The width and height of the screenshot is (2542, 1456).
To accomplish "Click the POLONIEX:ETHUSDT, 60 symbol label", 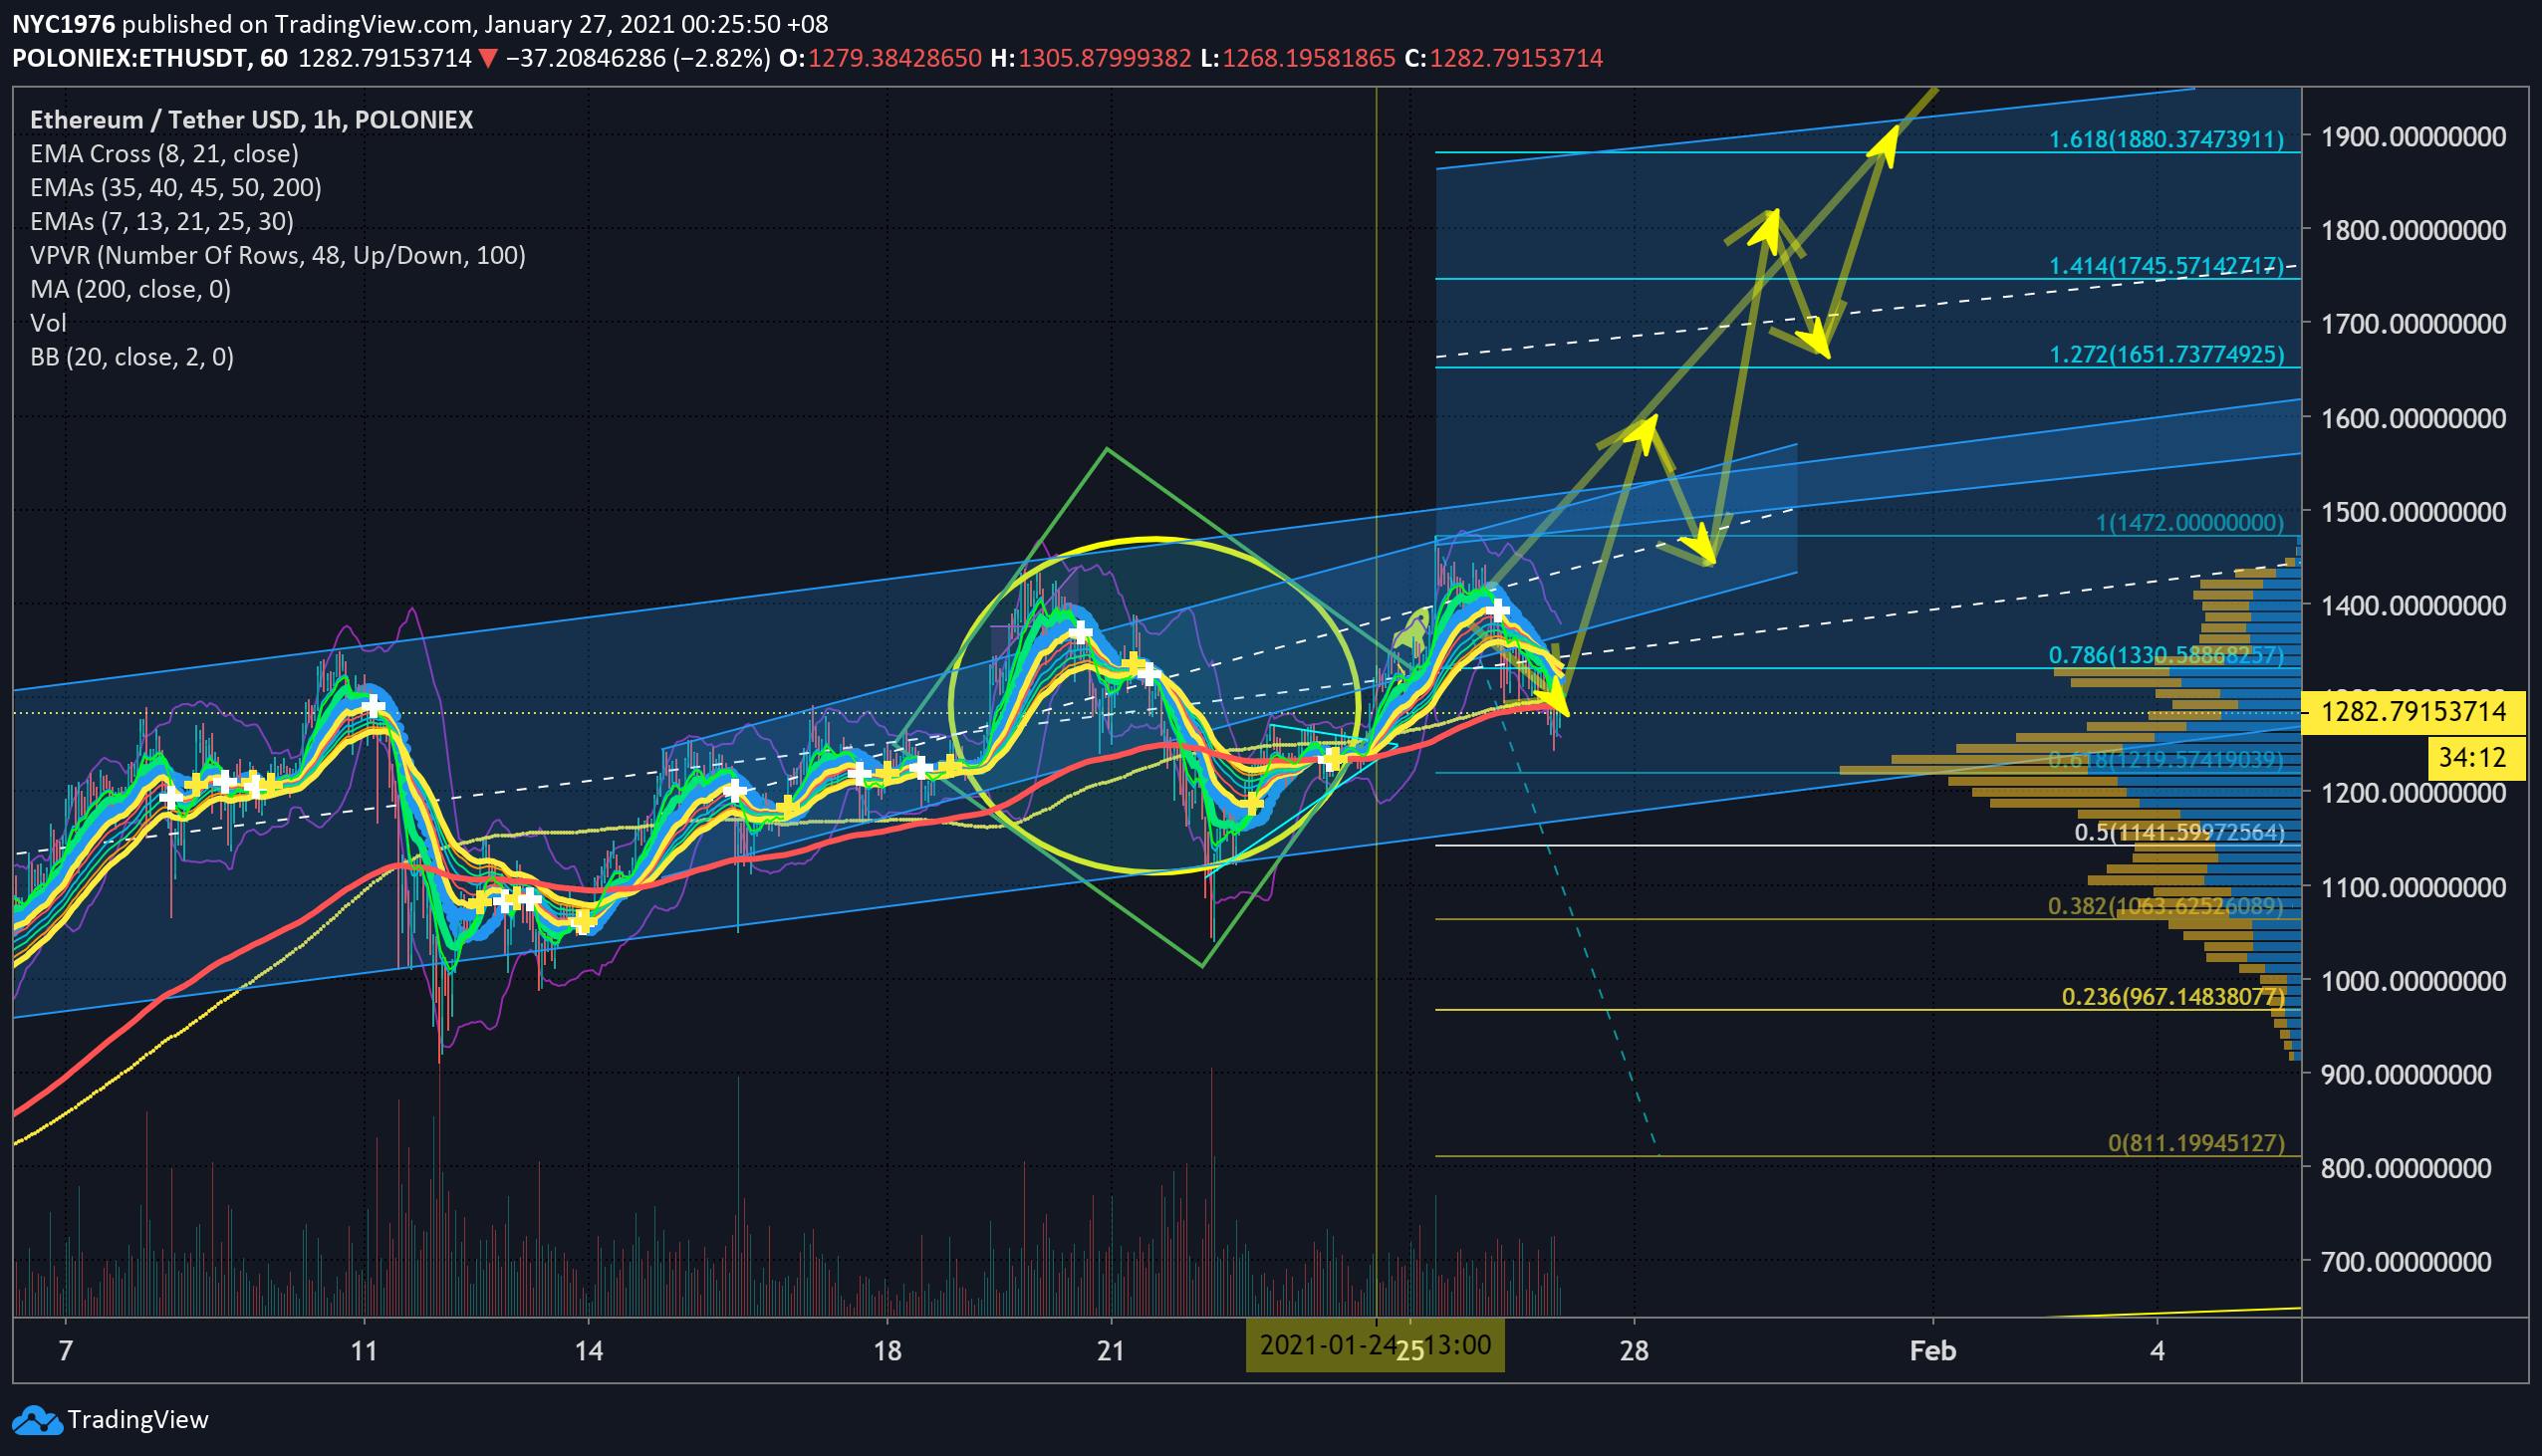I will tap(150, 58).
